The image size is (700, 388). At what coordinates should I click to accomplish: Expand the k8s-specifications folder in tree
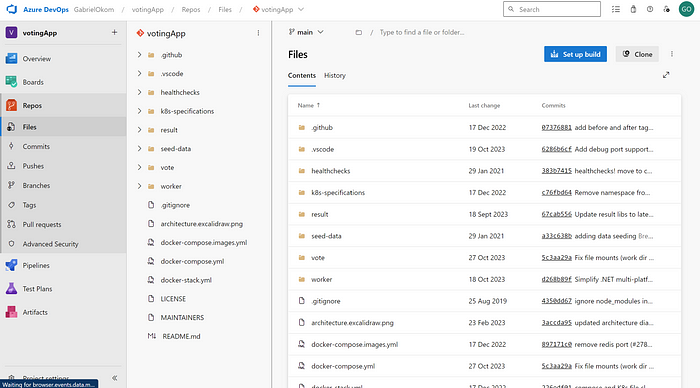coord(139,111)
